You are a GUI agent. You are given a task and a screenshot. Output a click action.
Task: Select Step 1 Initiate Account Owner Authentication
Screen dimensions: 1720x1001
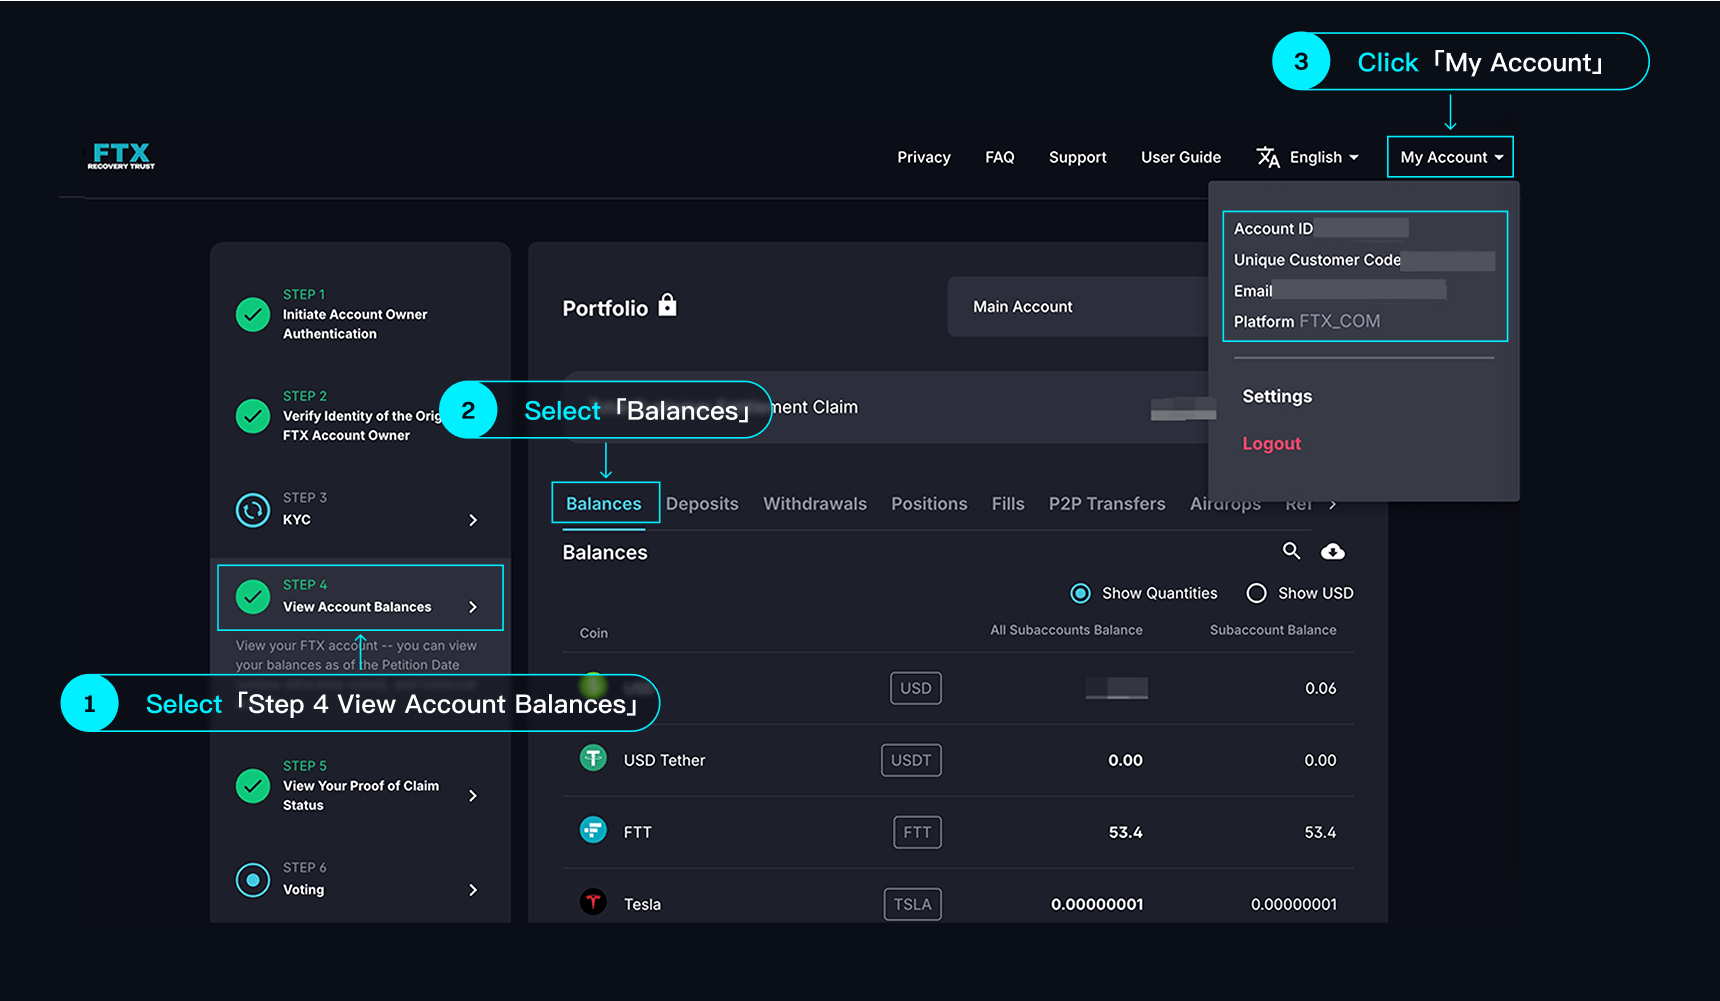(x=355, y=314)
